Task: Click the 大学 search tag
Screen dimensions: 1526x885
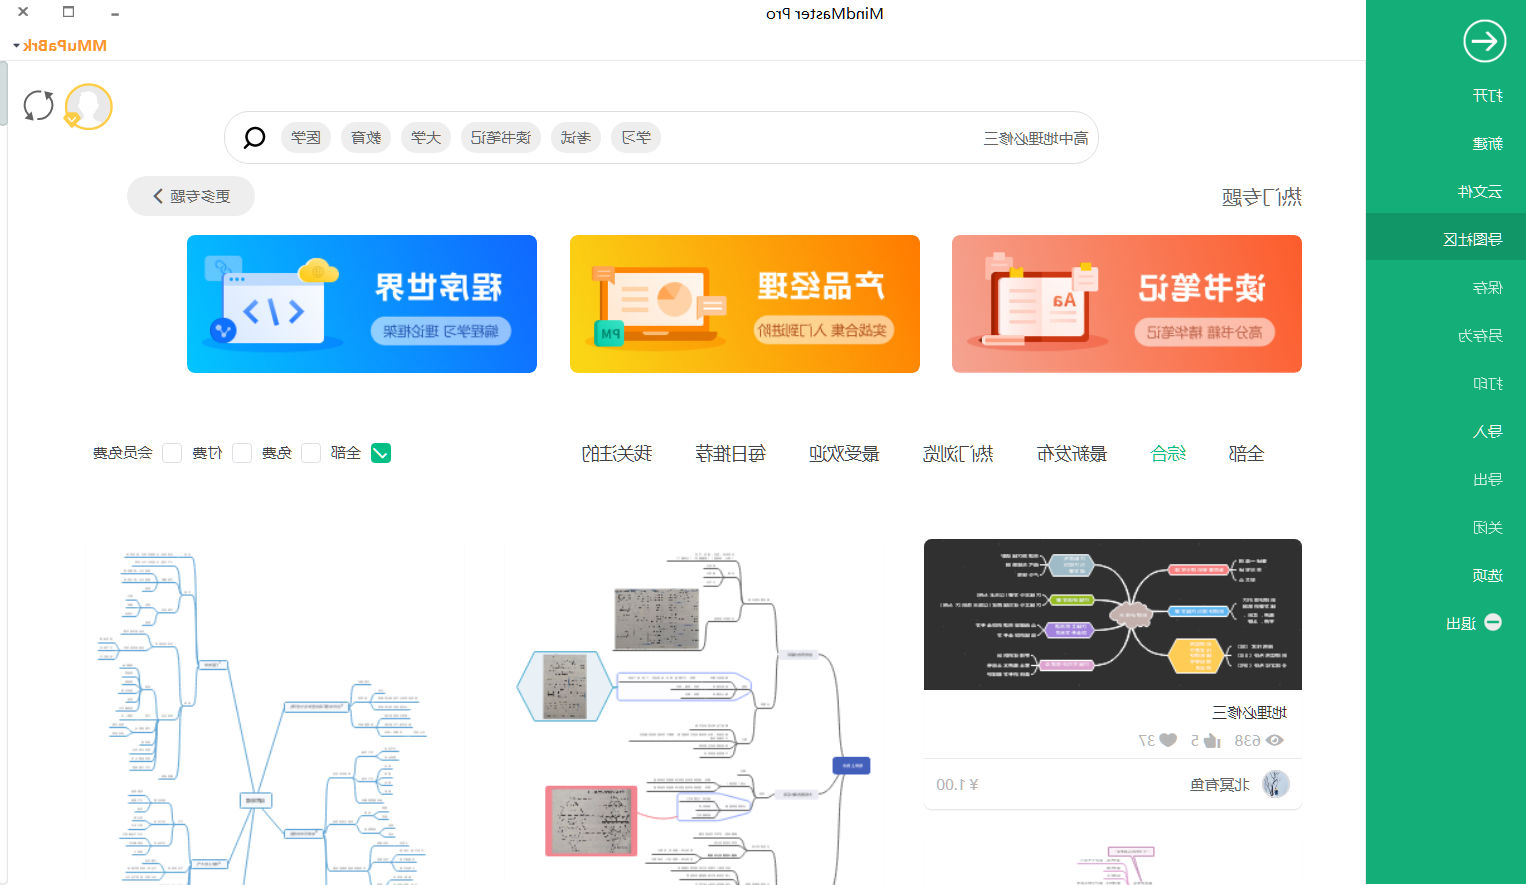Action: [426, 137]
